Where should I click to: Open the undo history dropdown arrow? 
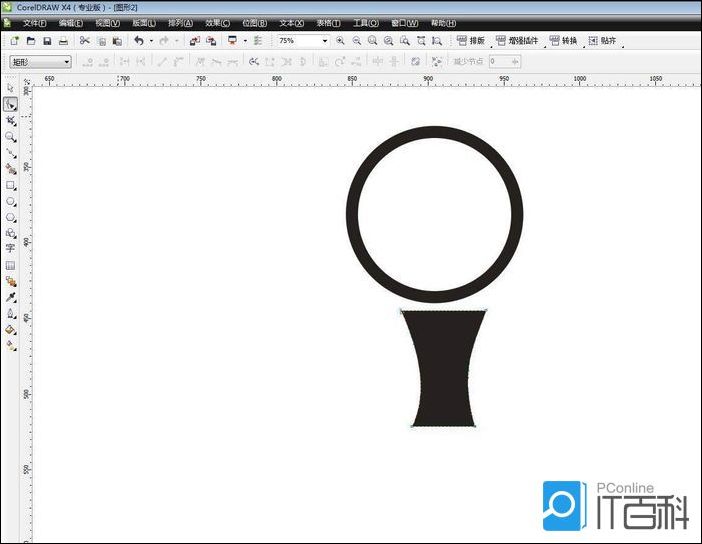[152, 41]
